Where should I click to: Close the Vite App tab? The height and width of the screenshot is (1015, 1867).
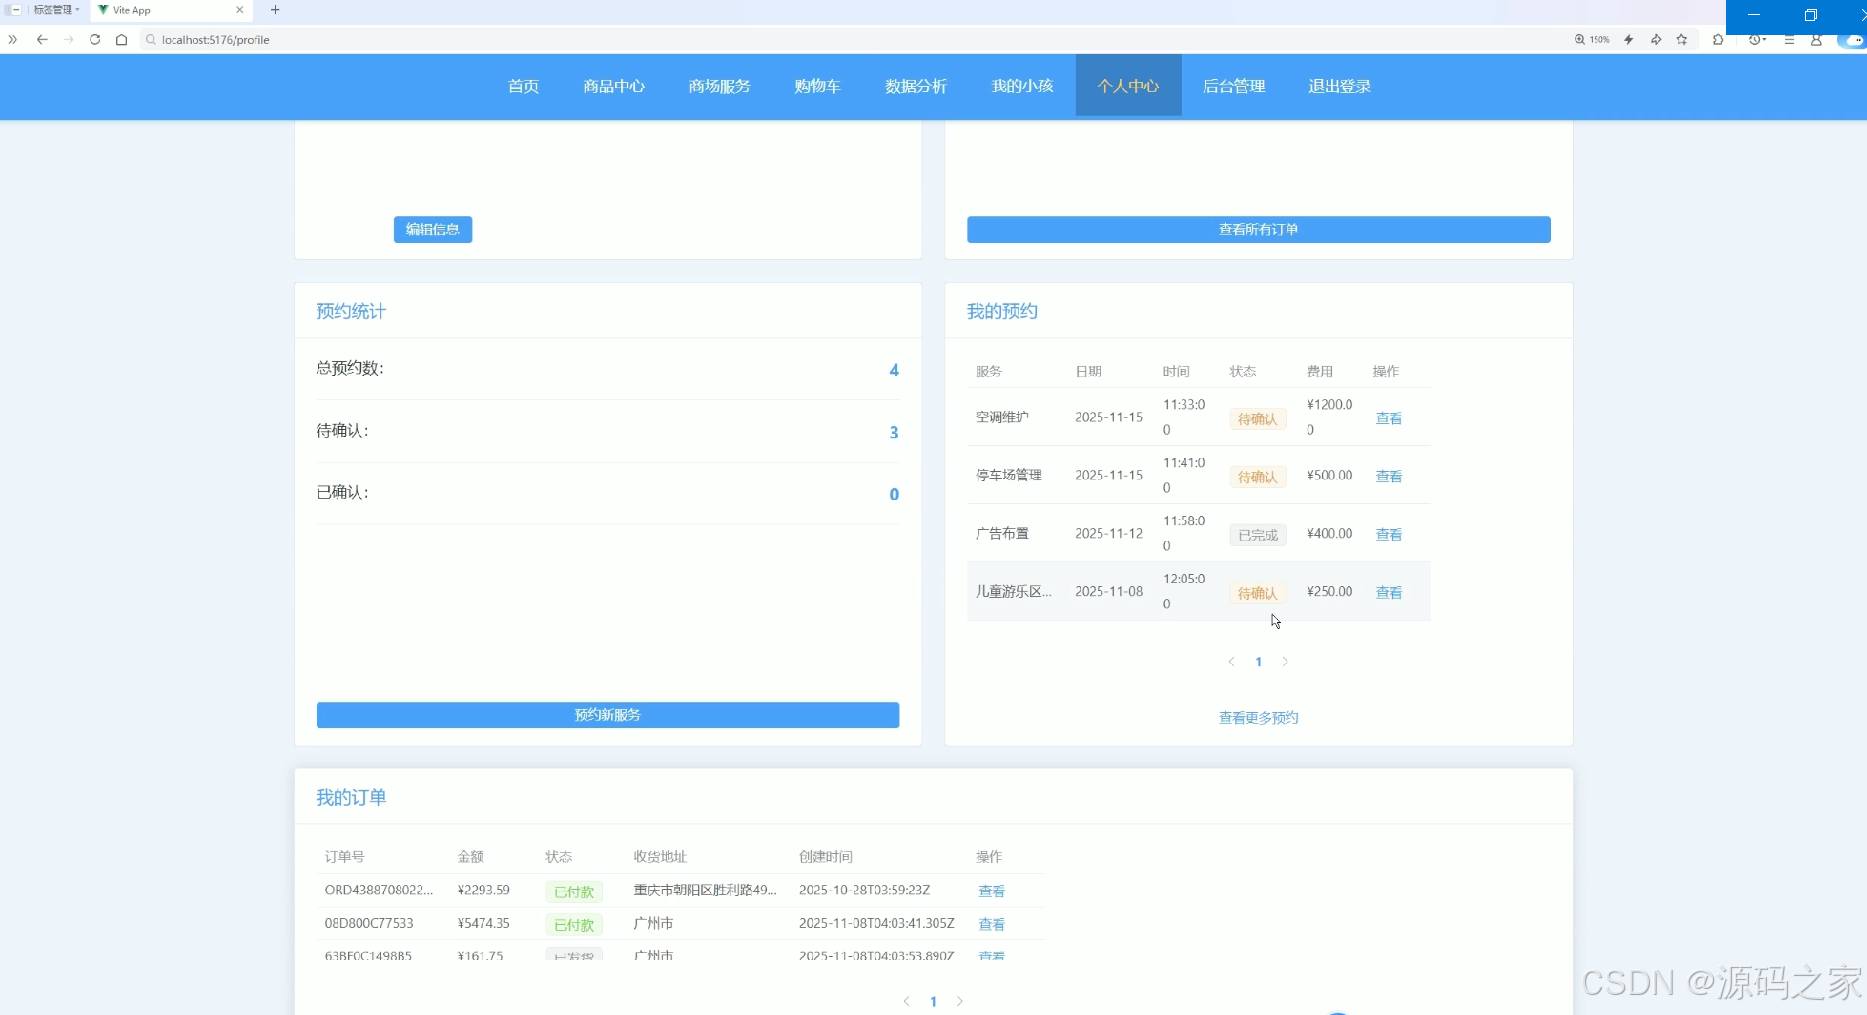[x=240, y=10]
